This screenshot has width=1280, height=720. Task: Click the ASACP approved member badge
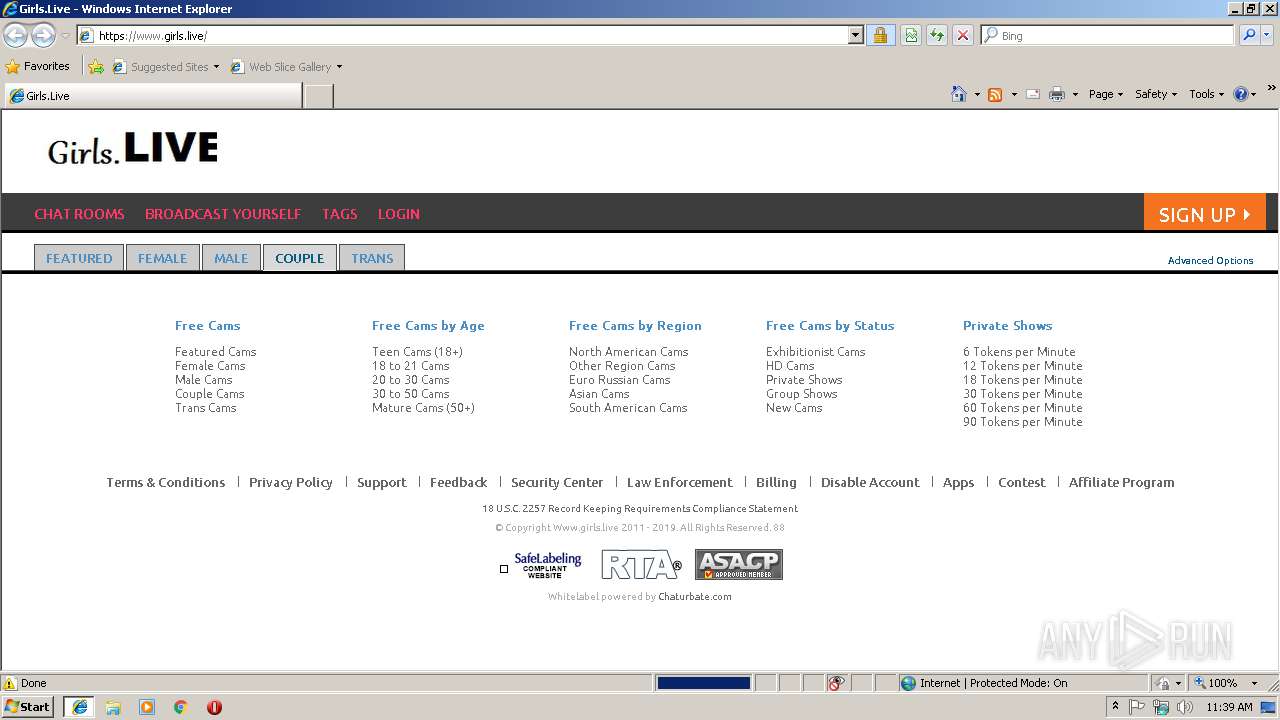click(739, 565)
